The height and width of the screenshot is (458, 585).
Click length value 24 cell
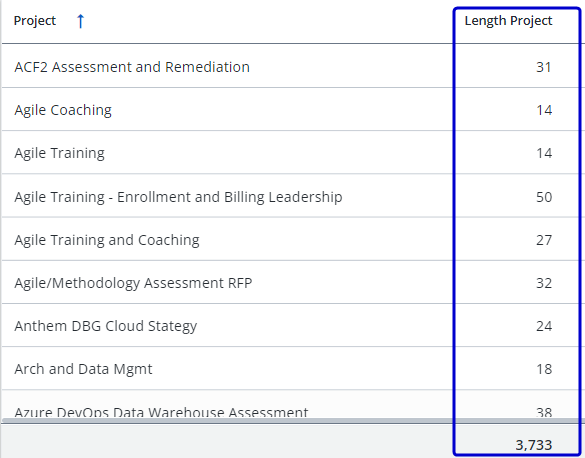(x=544, y=326)
